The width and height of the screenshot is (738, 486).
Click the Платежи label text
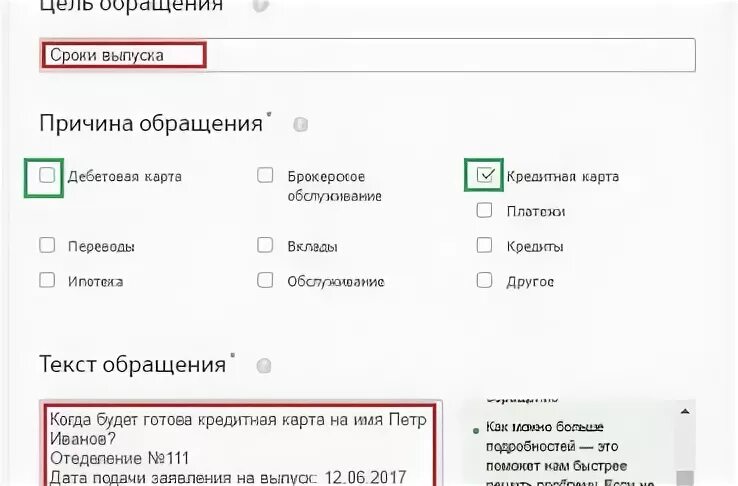point(536,212)
